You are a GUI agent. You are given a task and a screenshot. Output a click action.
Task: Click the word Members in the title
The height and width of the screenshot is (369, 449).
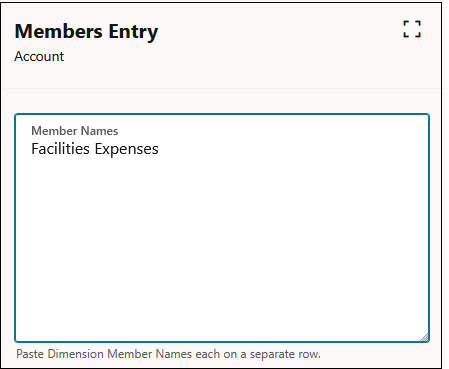[58, 31]
